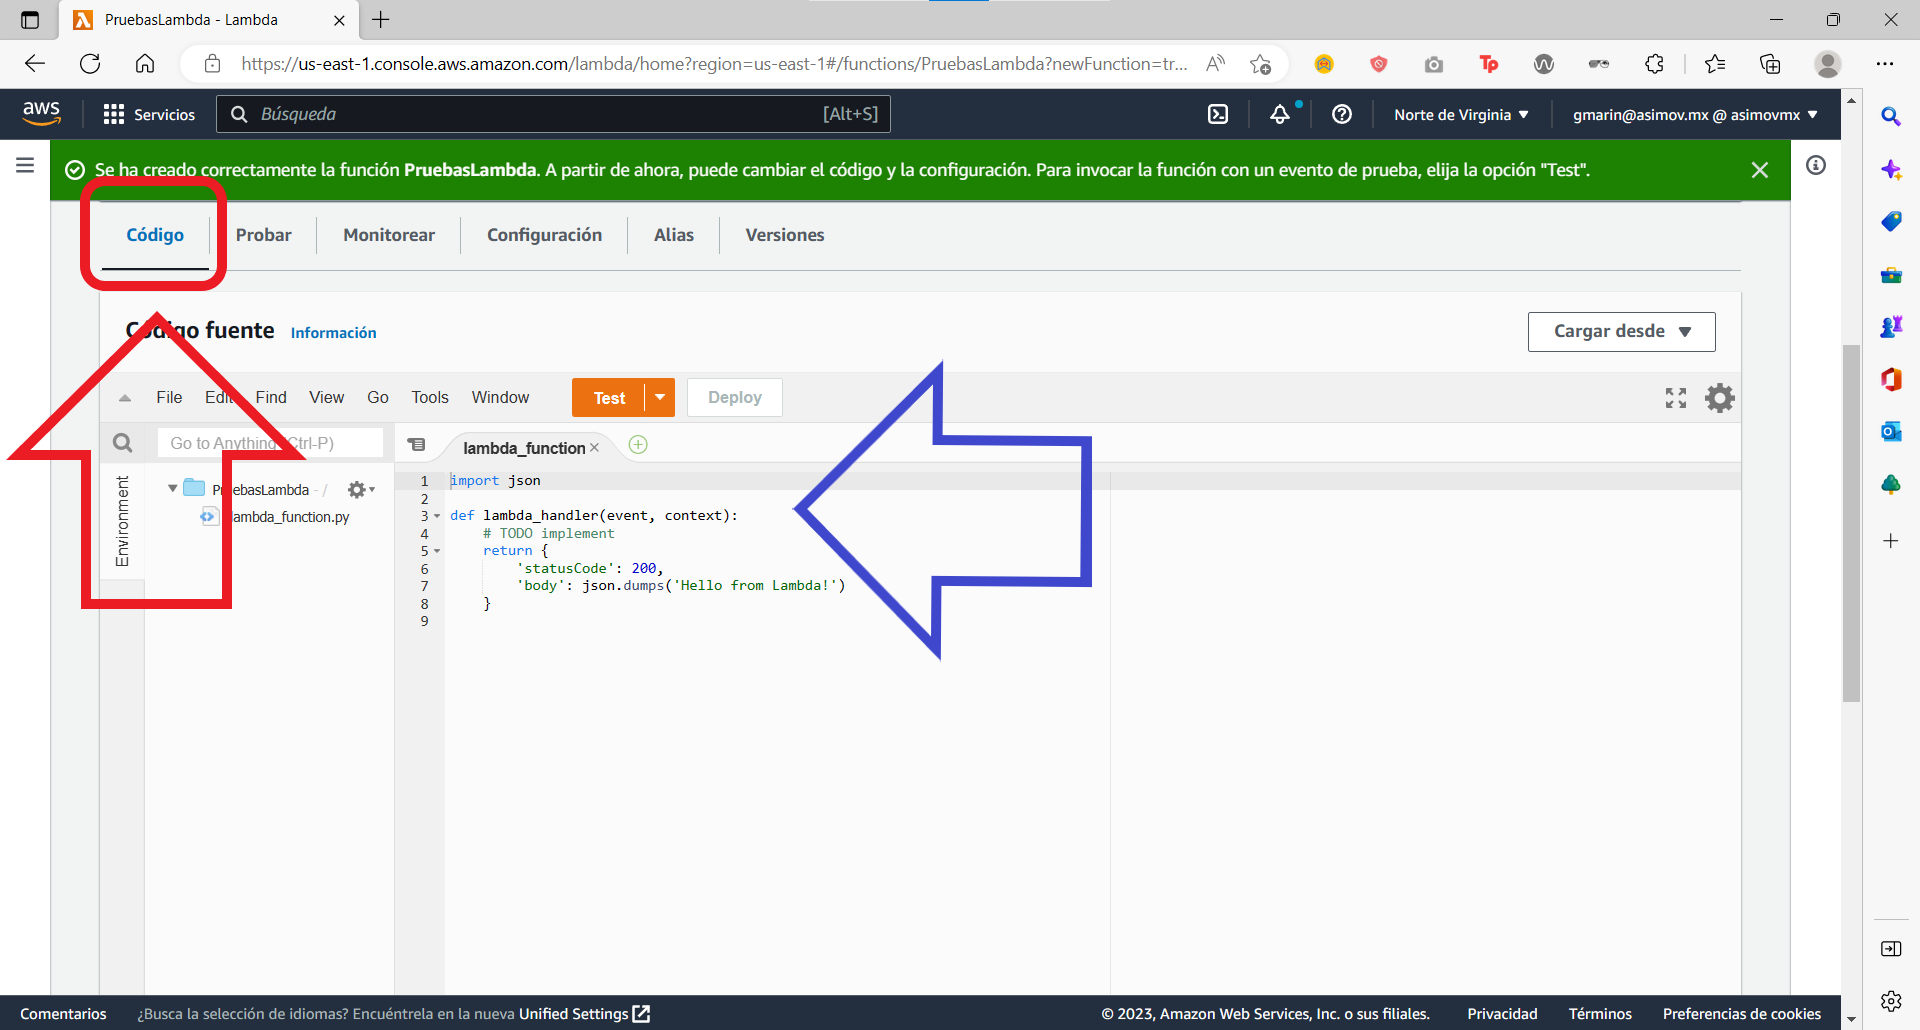The image size is (1920, 1030).
Task: Click the orange Test button
Action: coord(609,397)
